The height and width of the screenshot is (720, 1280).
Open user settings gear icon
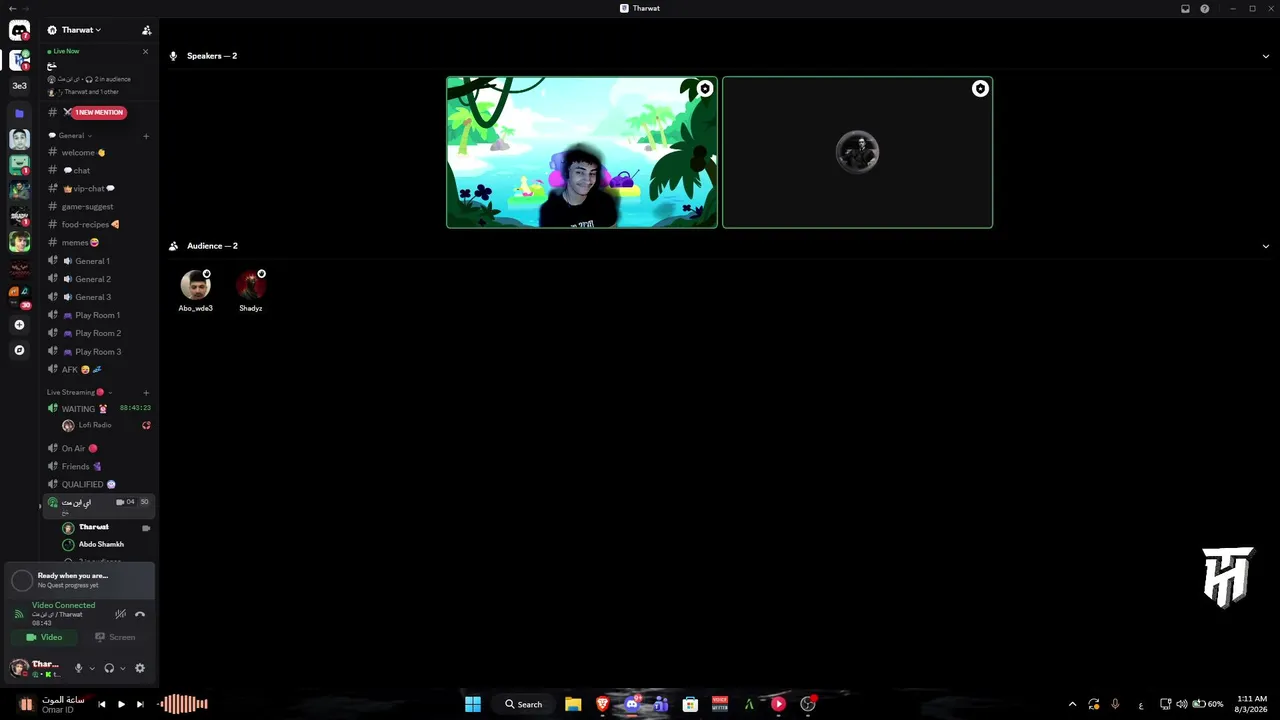[x=140, y=668]
